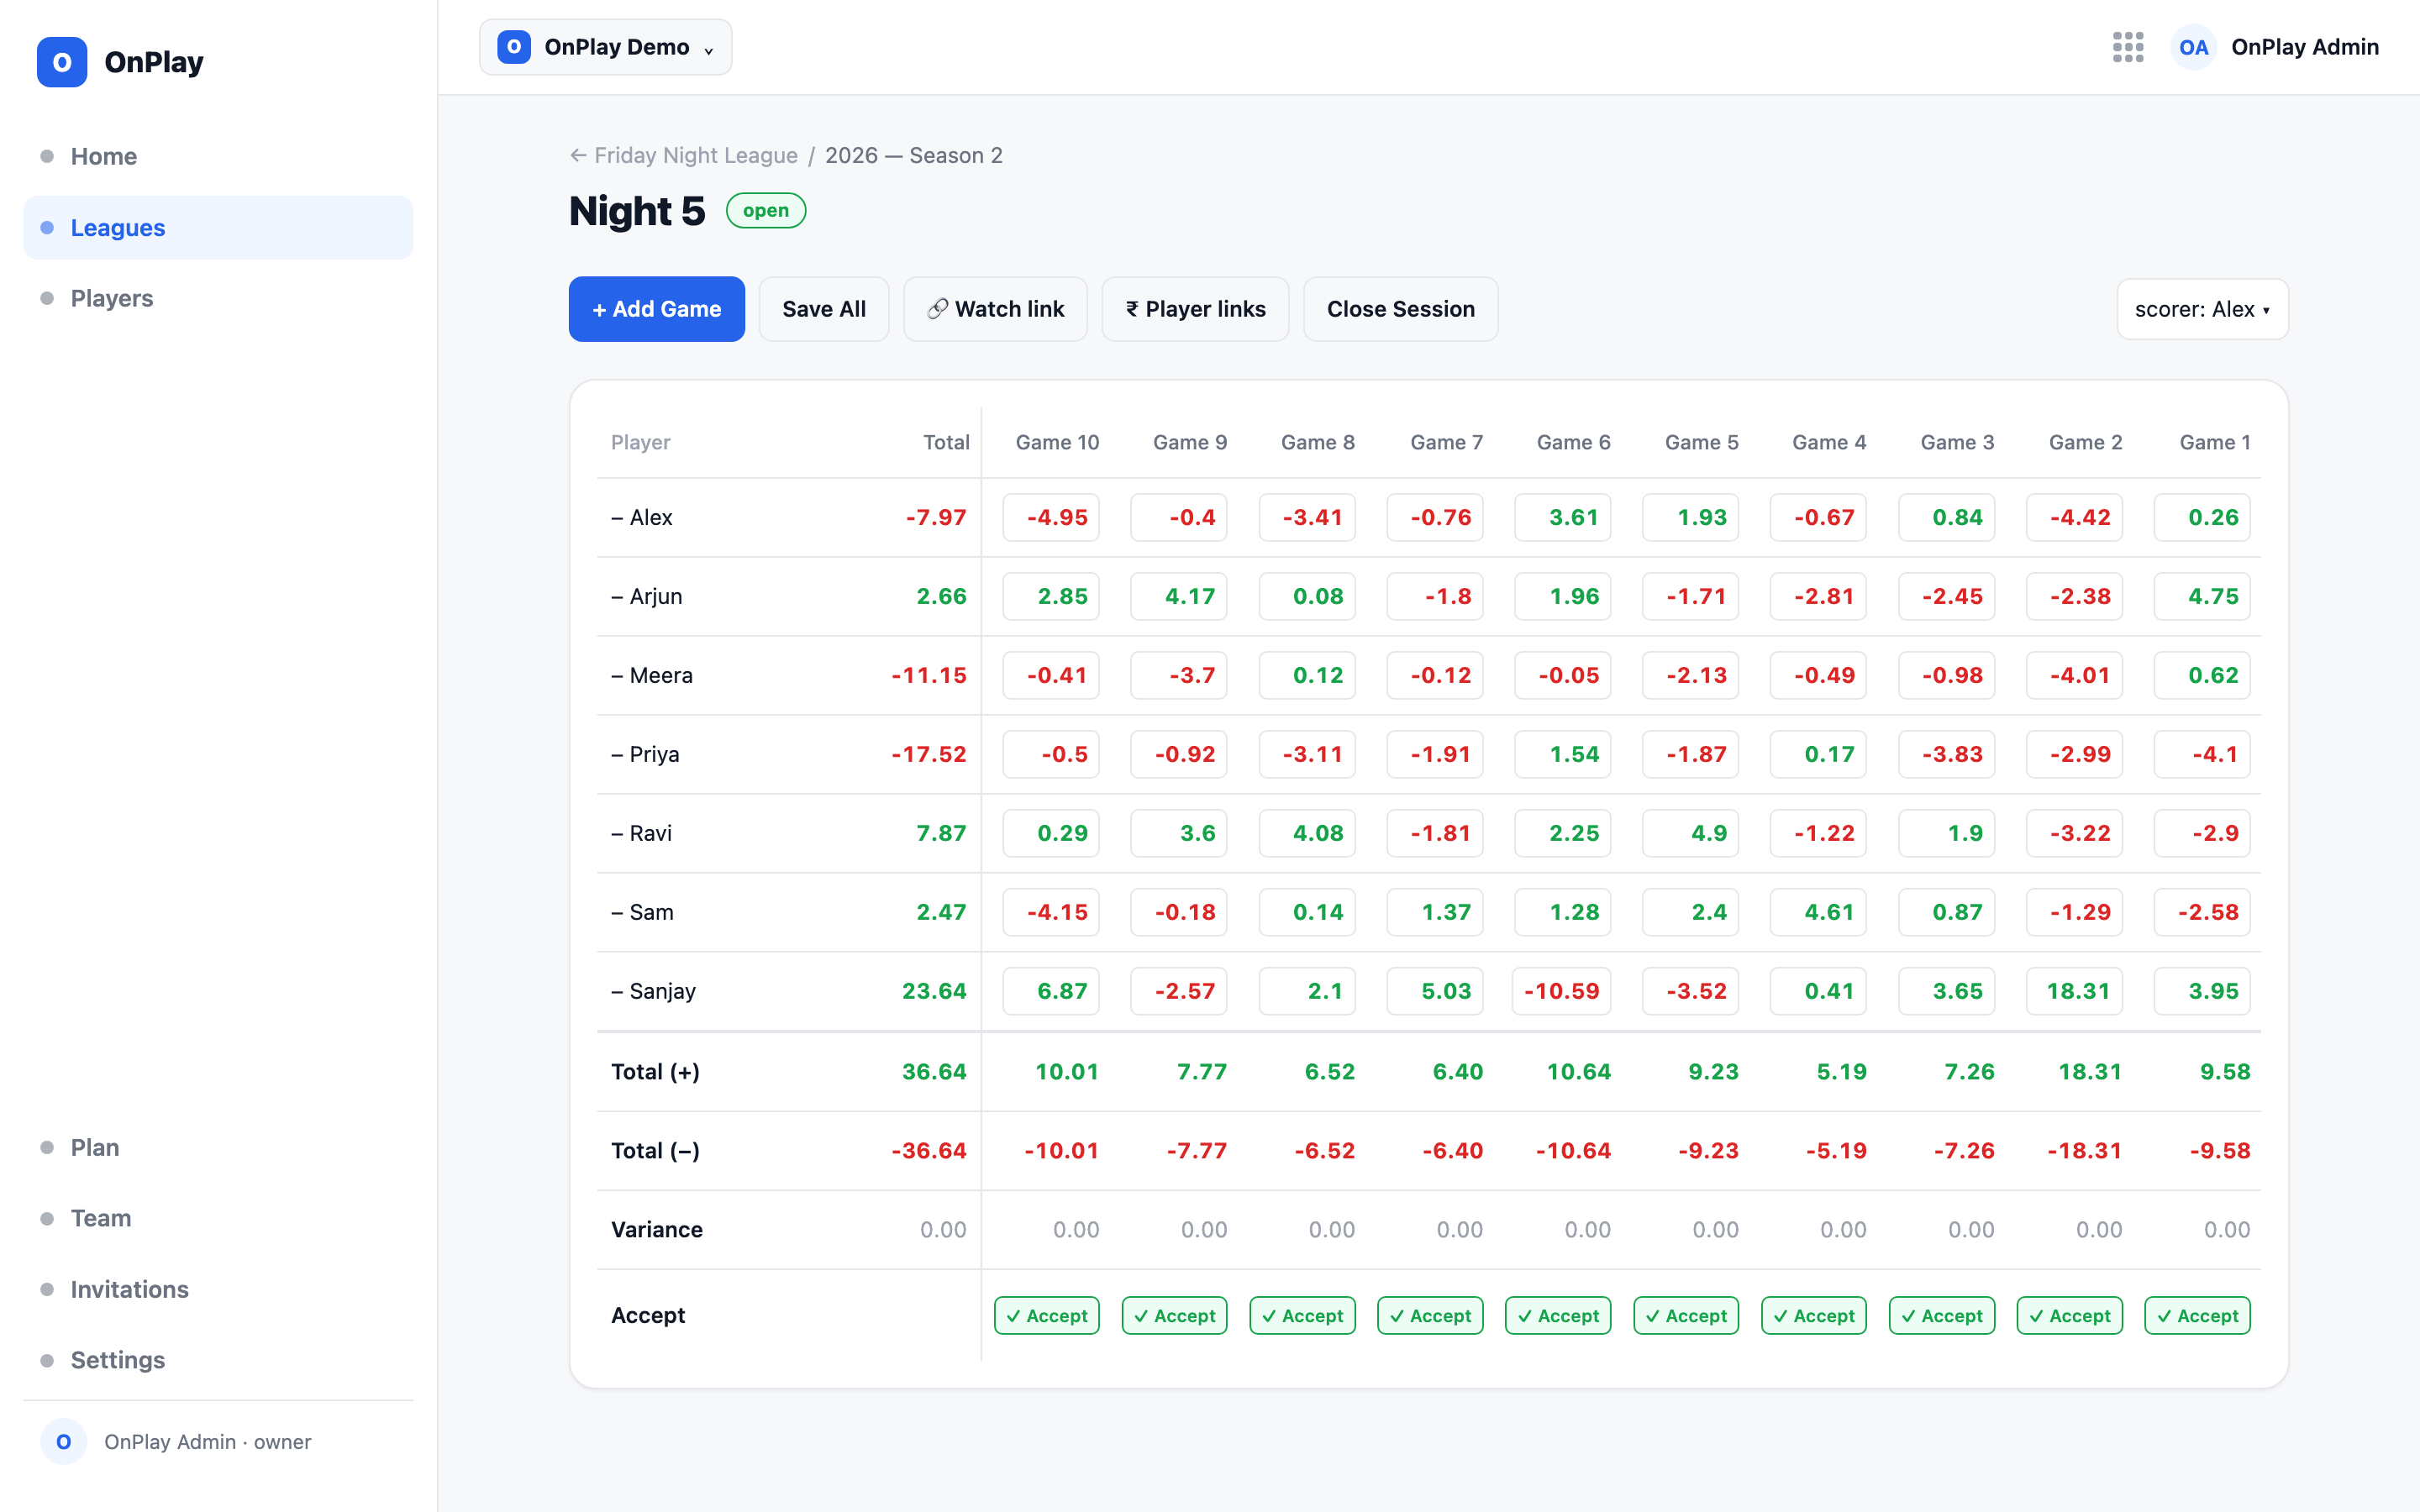Image resolution: width=2420 pixels, height=1512 pixels.
Task: Open Invitations in sidebar
Action: click(218, 1289)
